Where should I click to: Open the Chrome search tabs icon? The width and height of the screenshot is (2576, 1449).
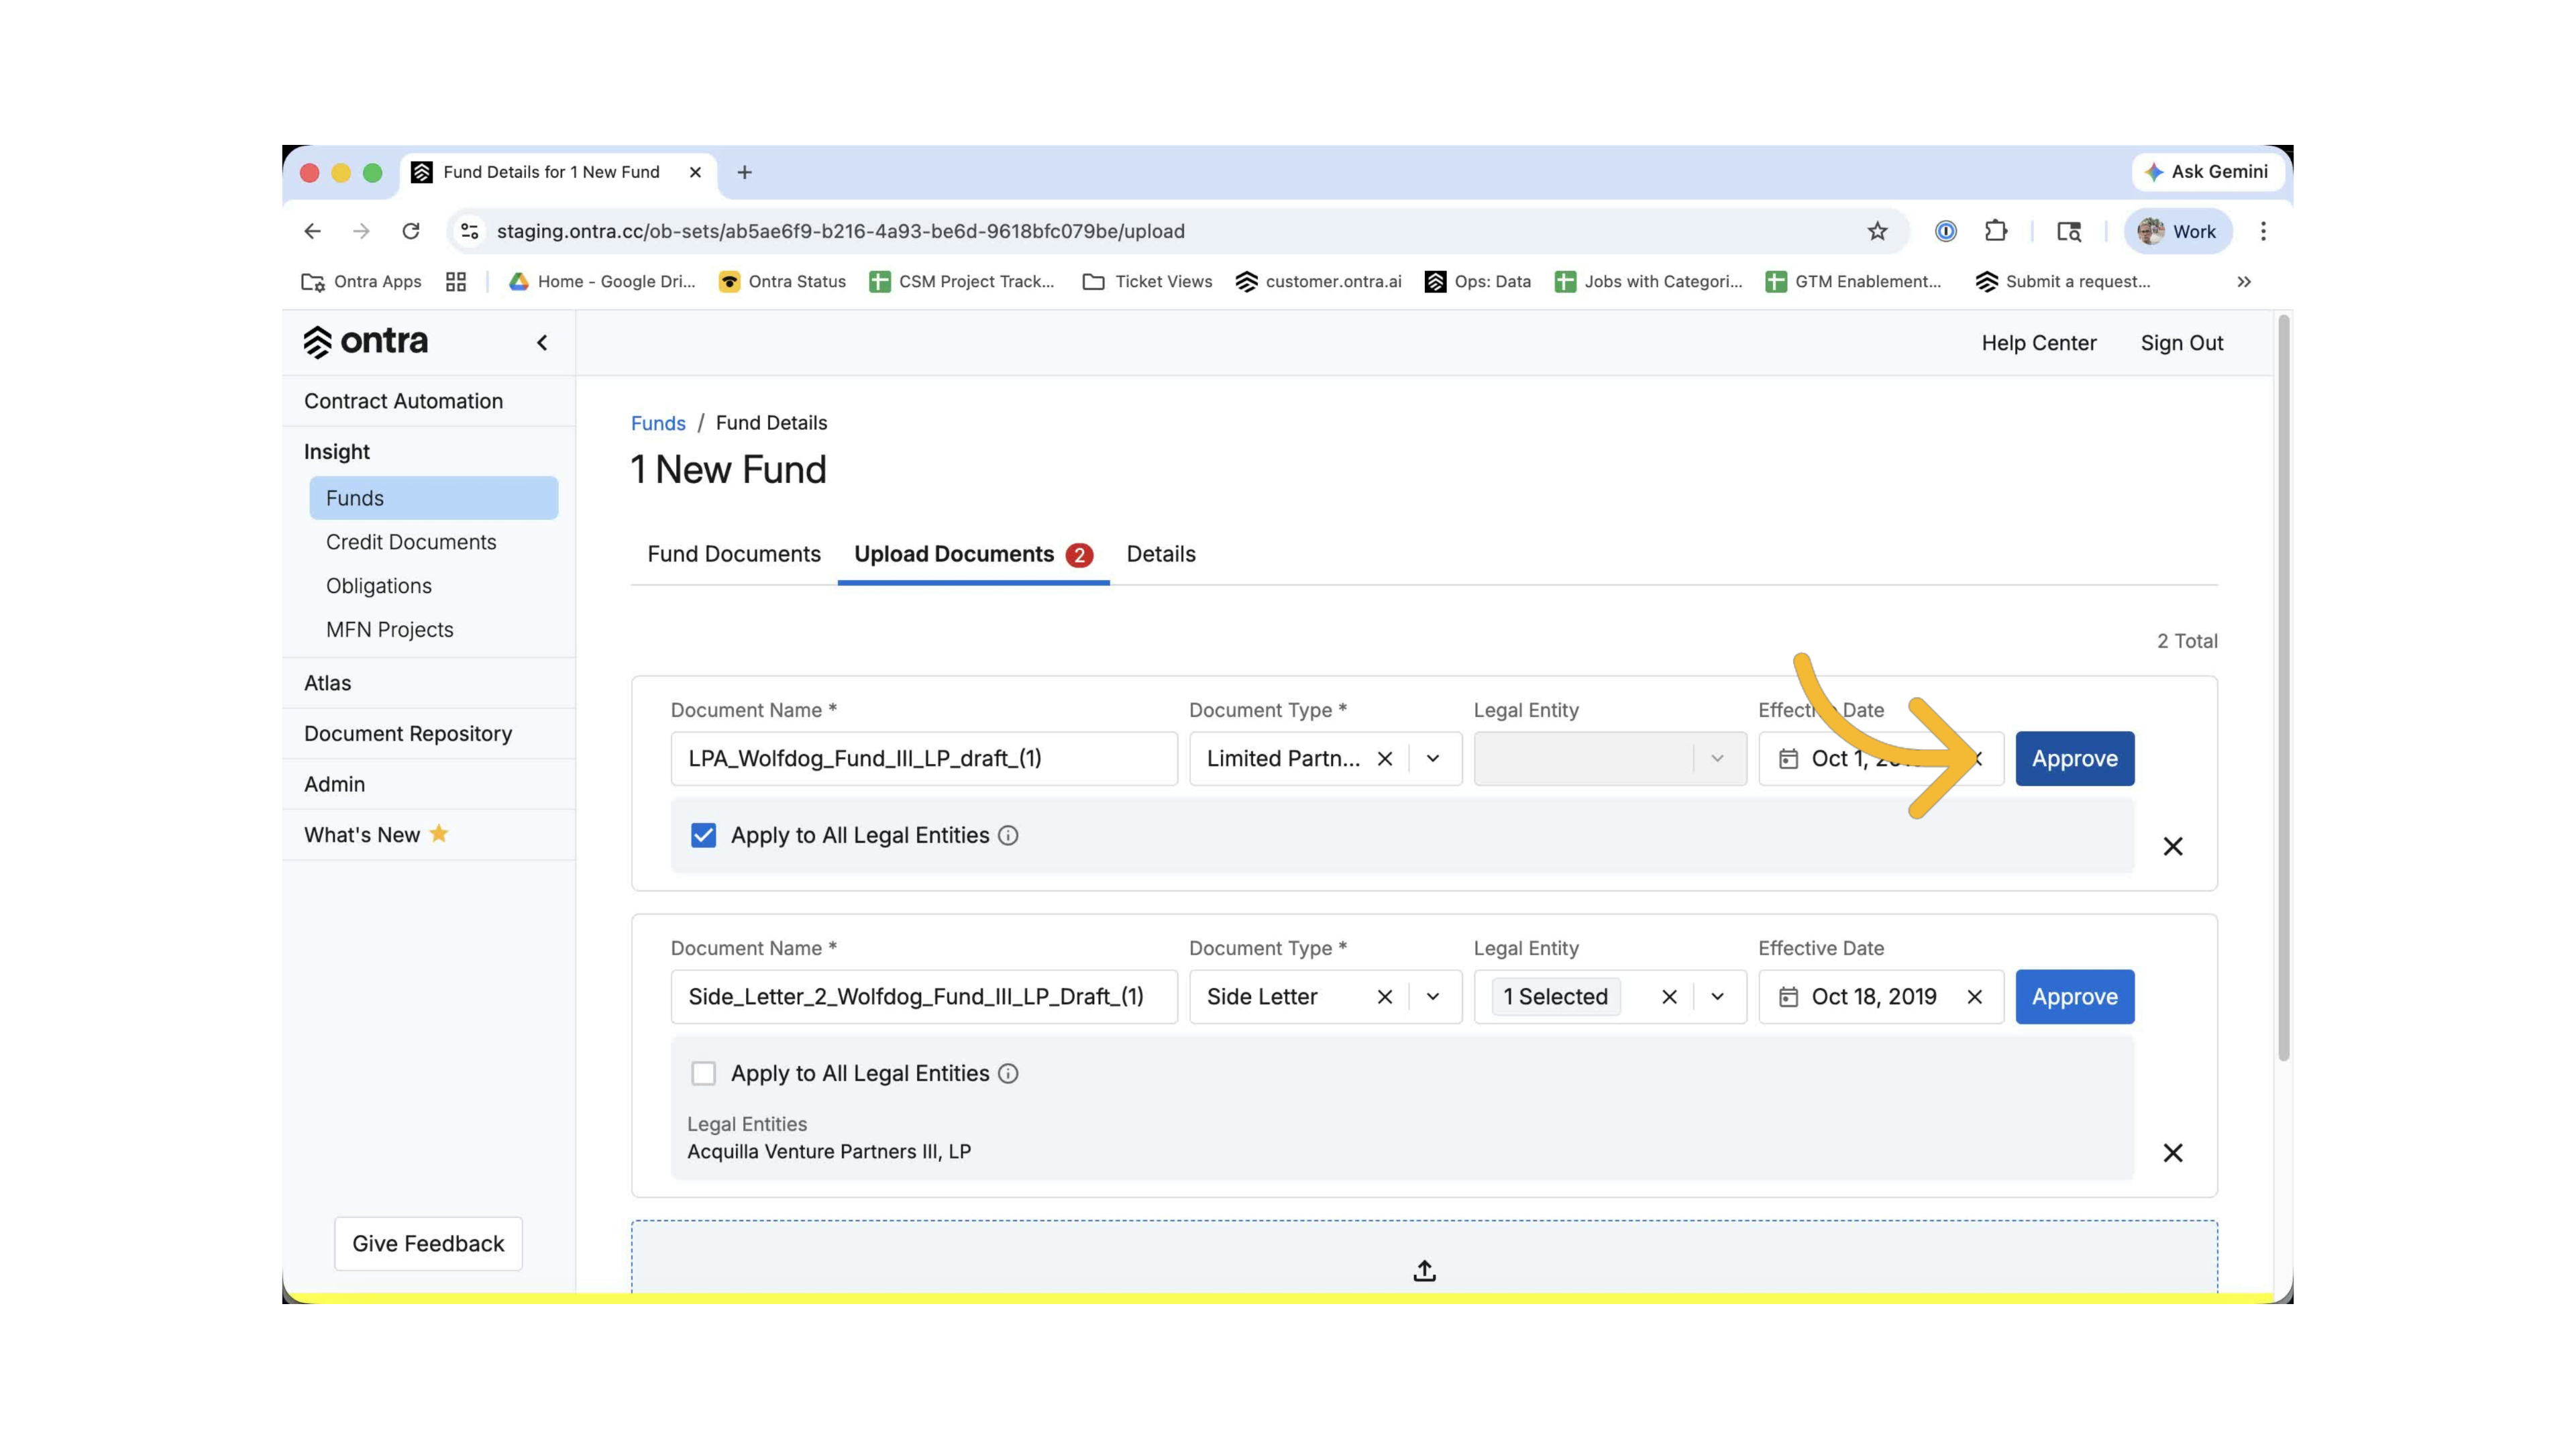[x=2069, y=231]
